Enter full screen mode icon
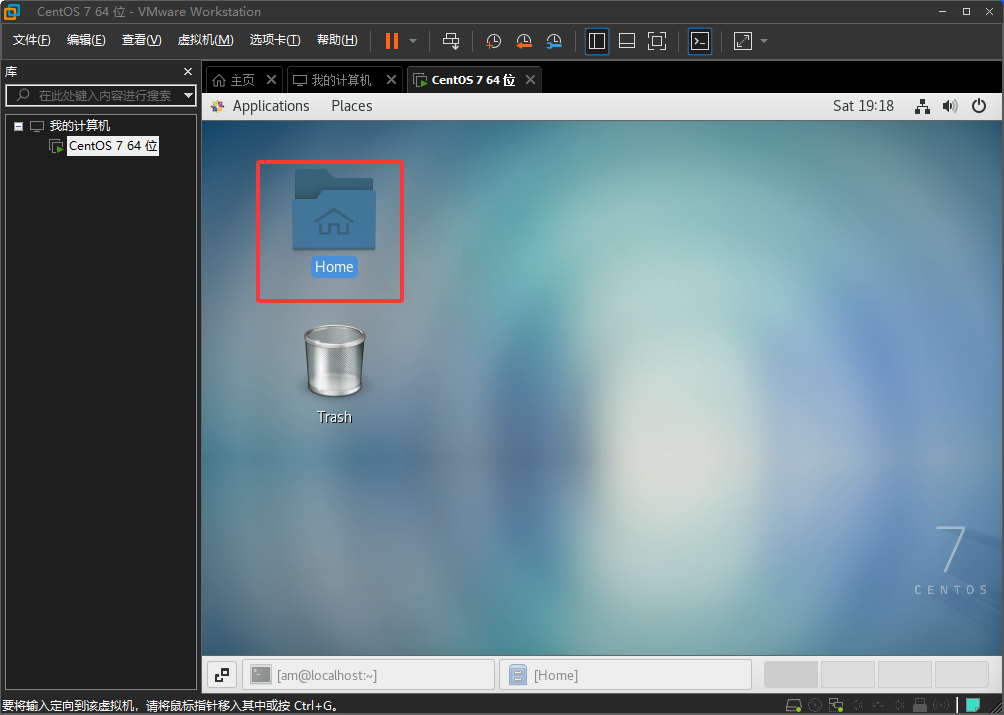Viewport: 1004px width, 715px height. point(657,41)
